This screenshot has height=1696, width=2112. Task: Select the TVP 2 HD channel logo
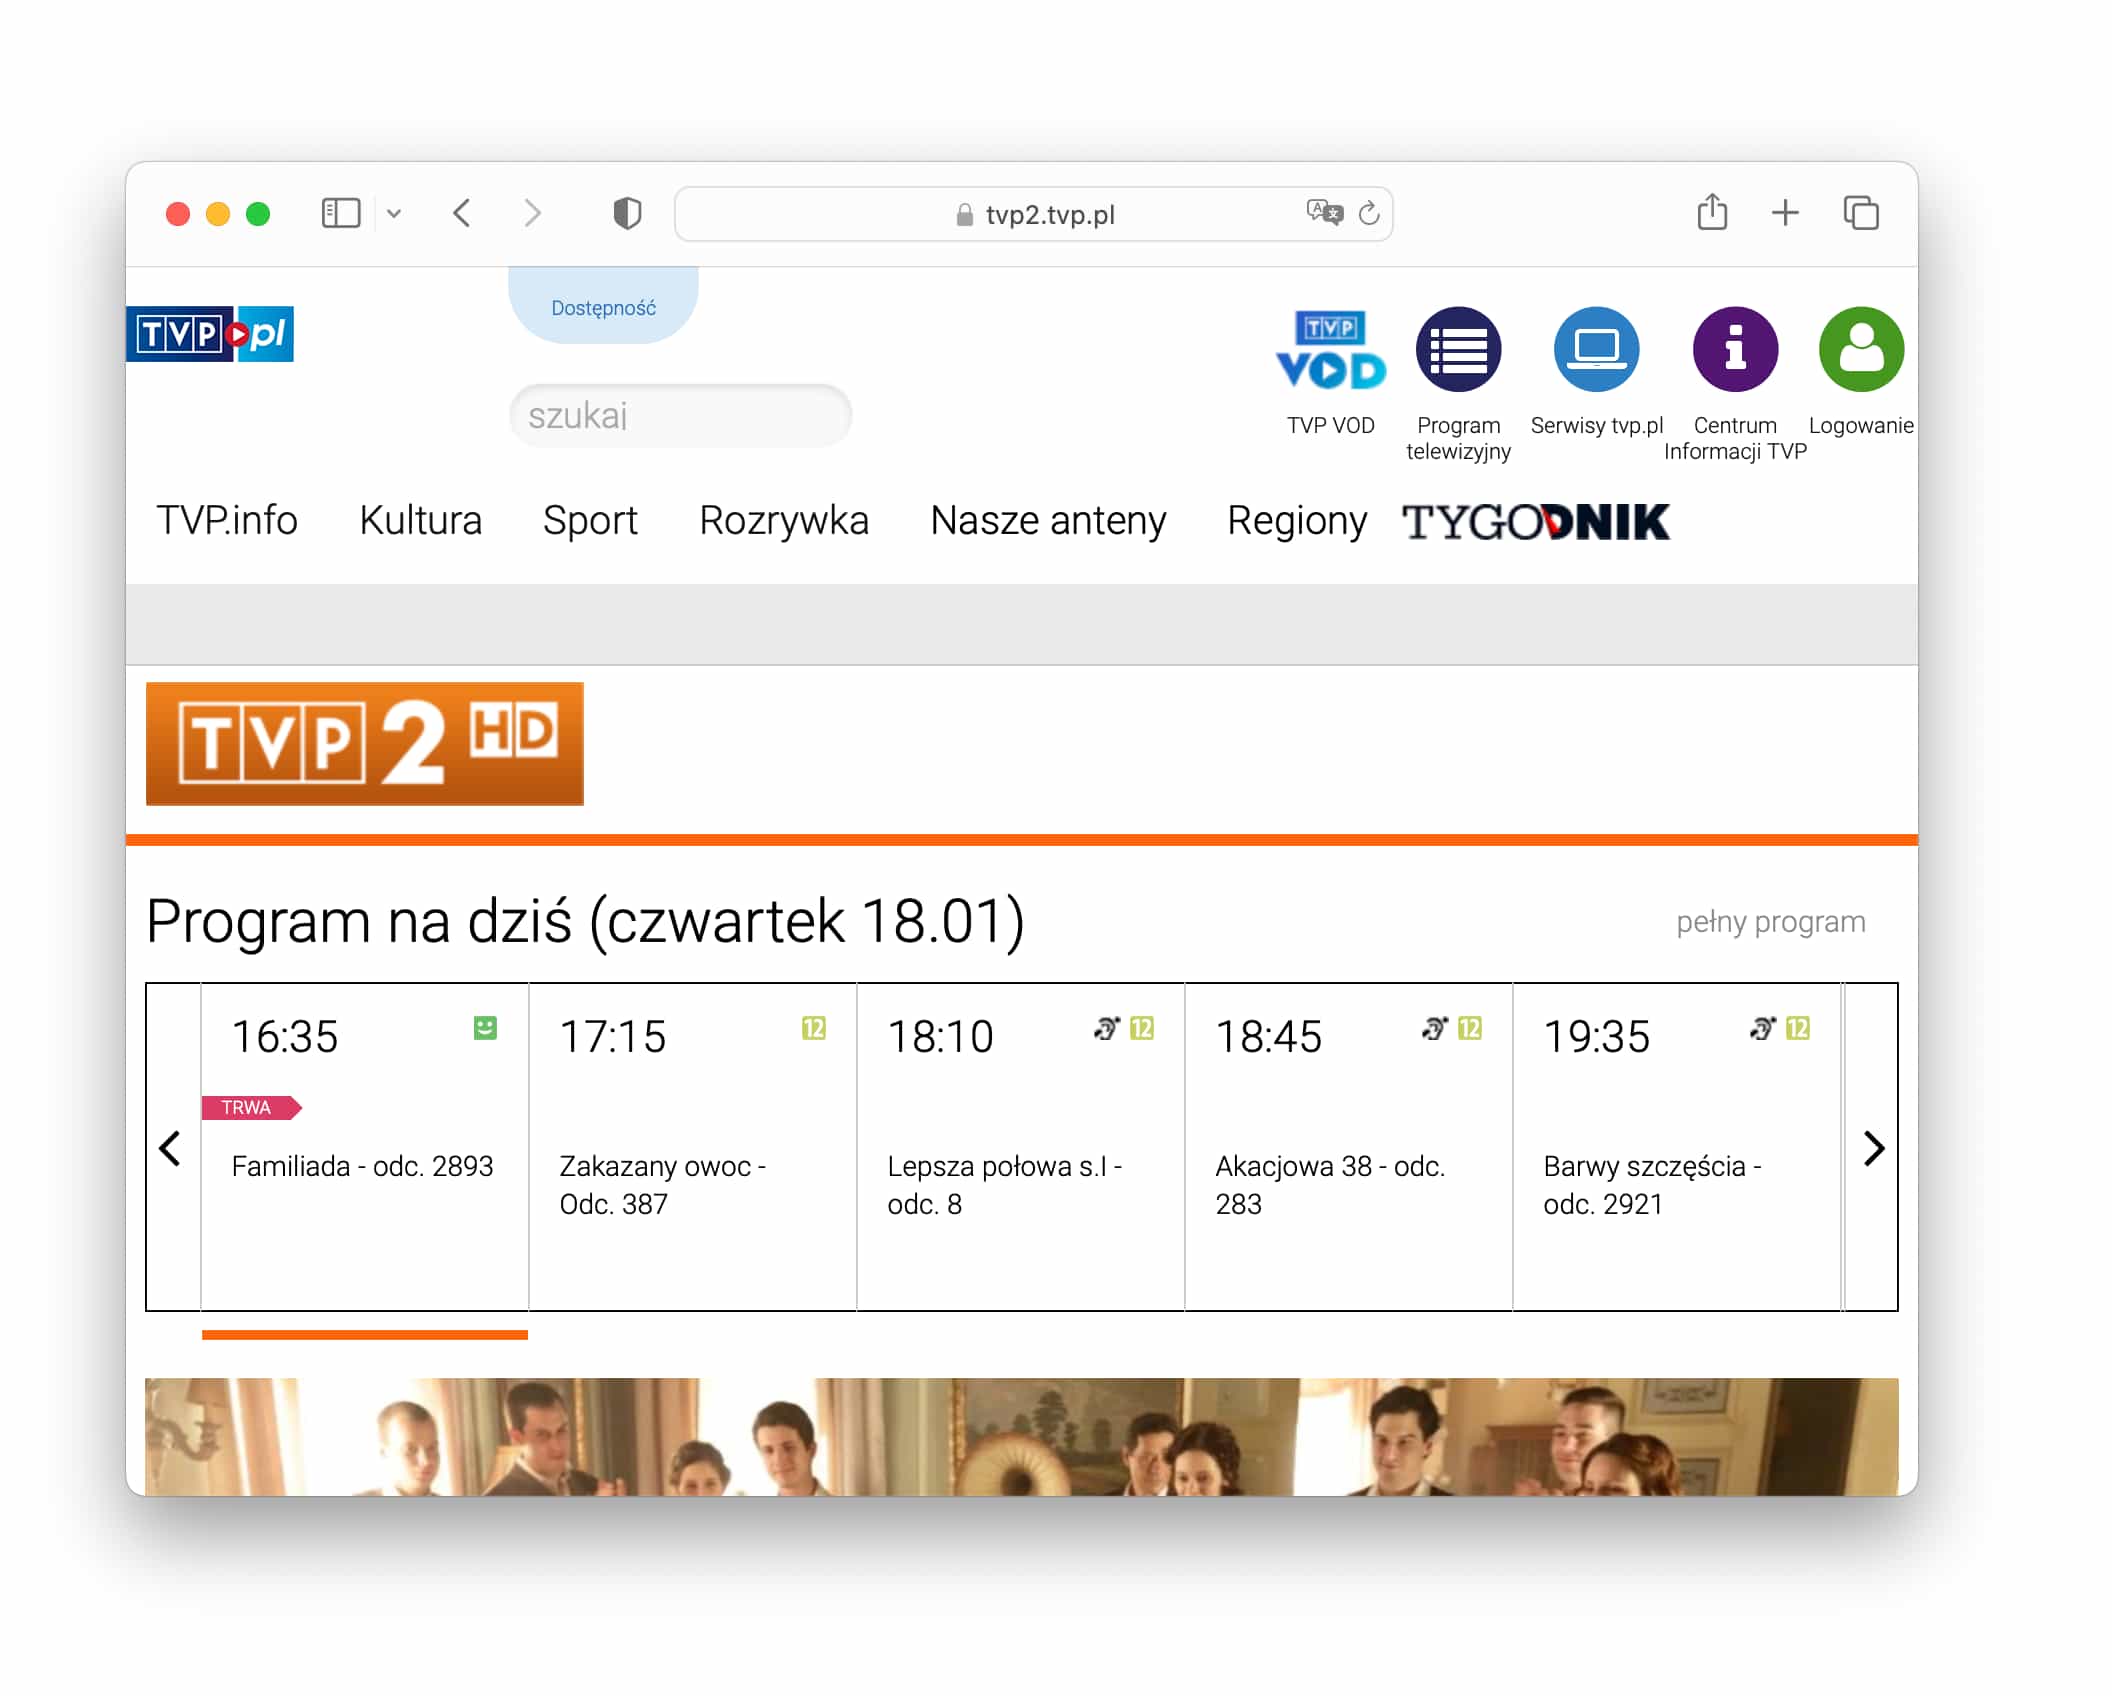(363, 744)
